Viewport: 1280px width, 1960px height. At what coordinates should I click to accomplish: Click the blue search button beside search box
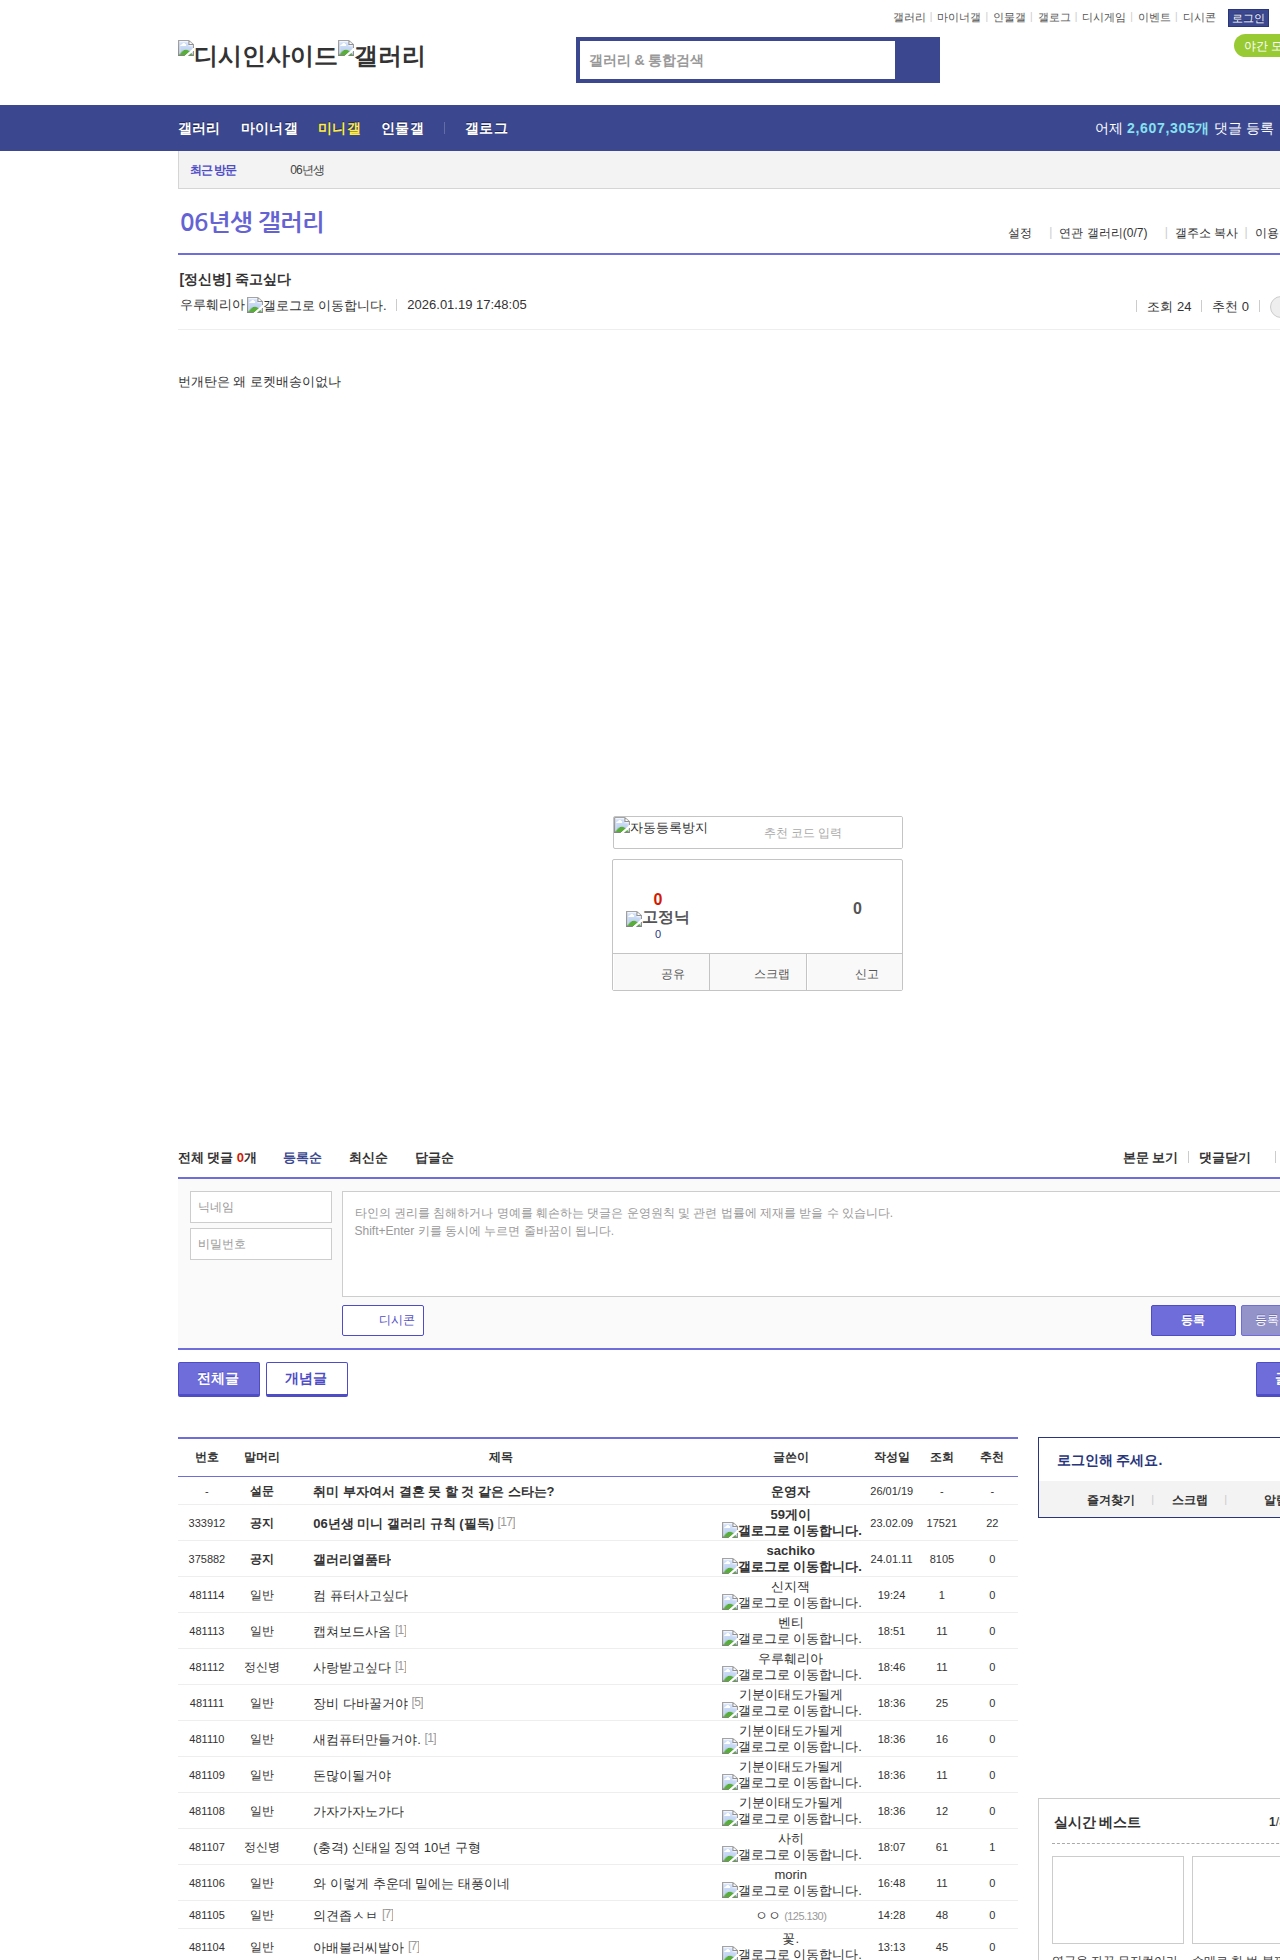[x=917, y=60]
